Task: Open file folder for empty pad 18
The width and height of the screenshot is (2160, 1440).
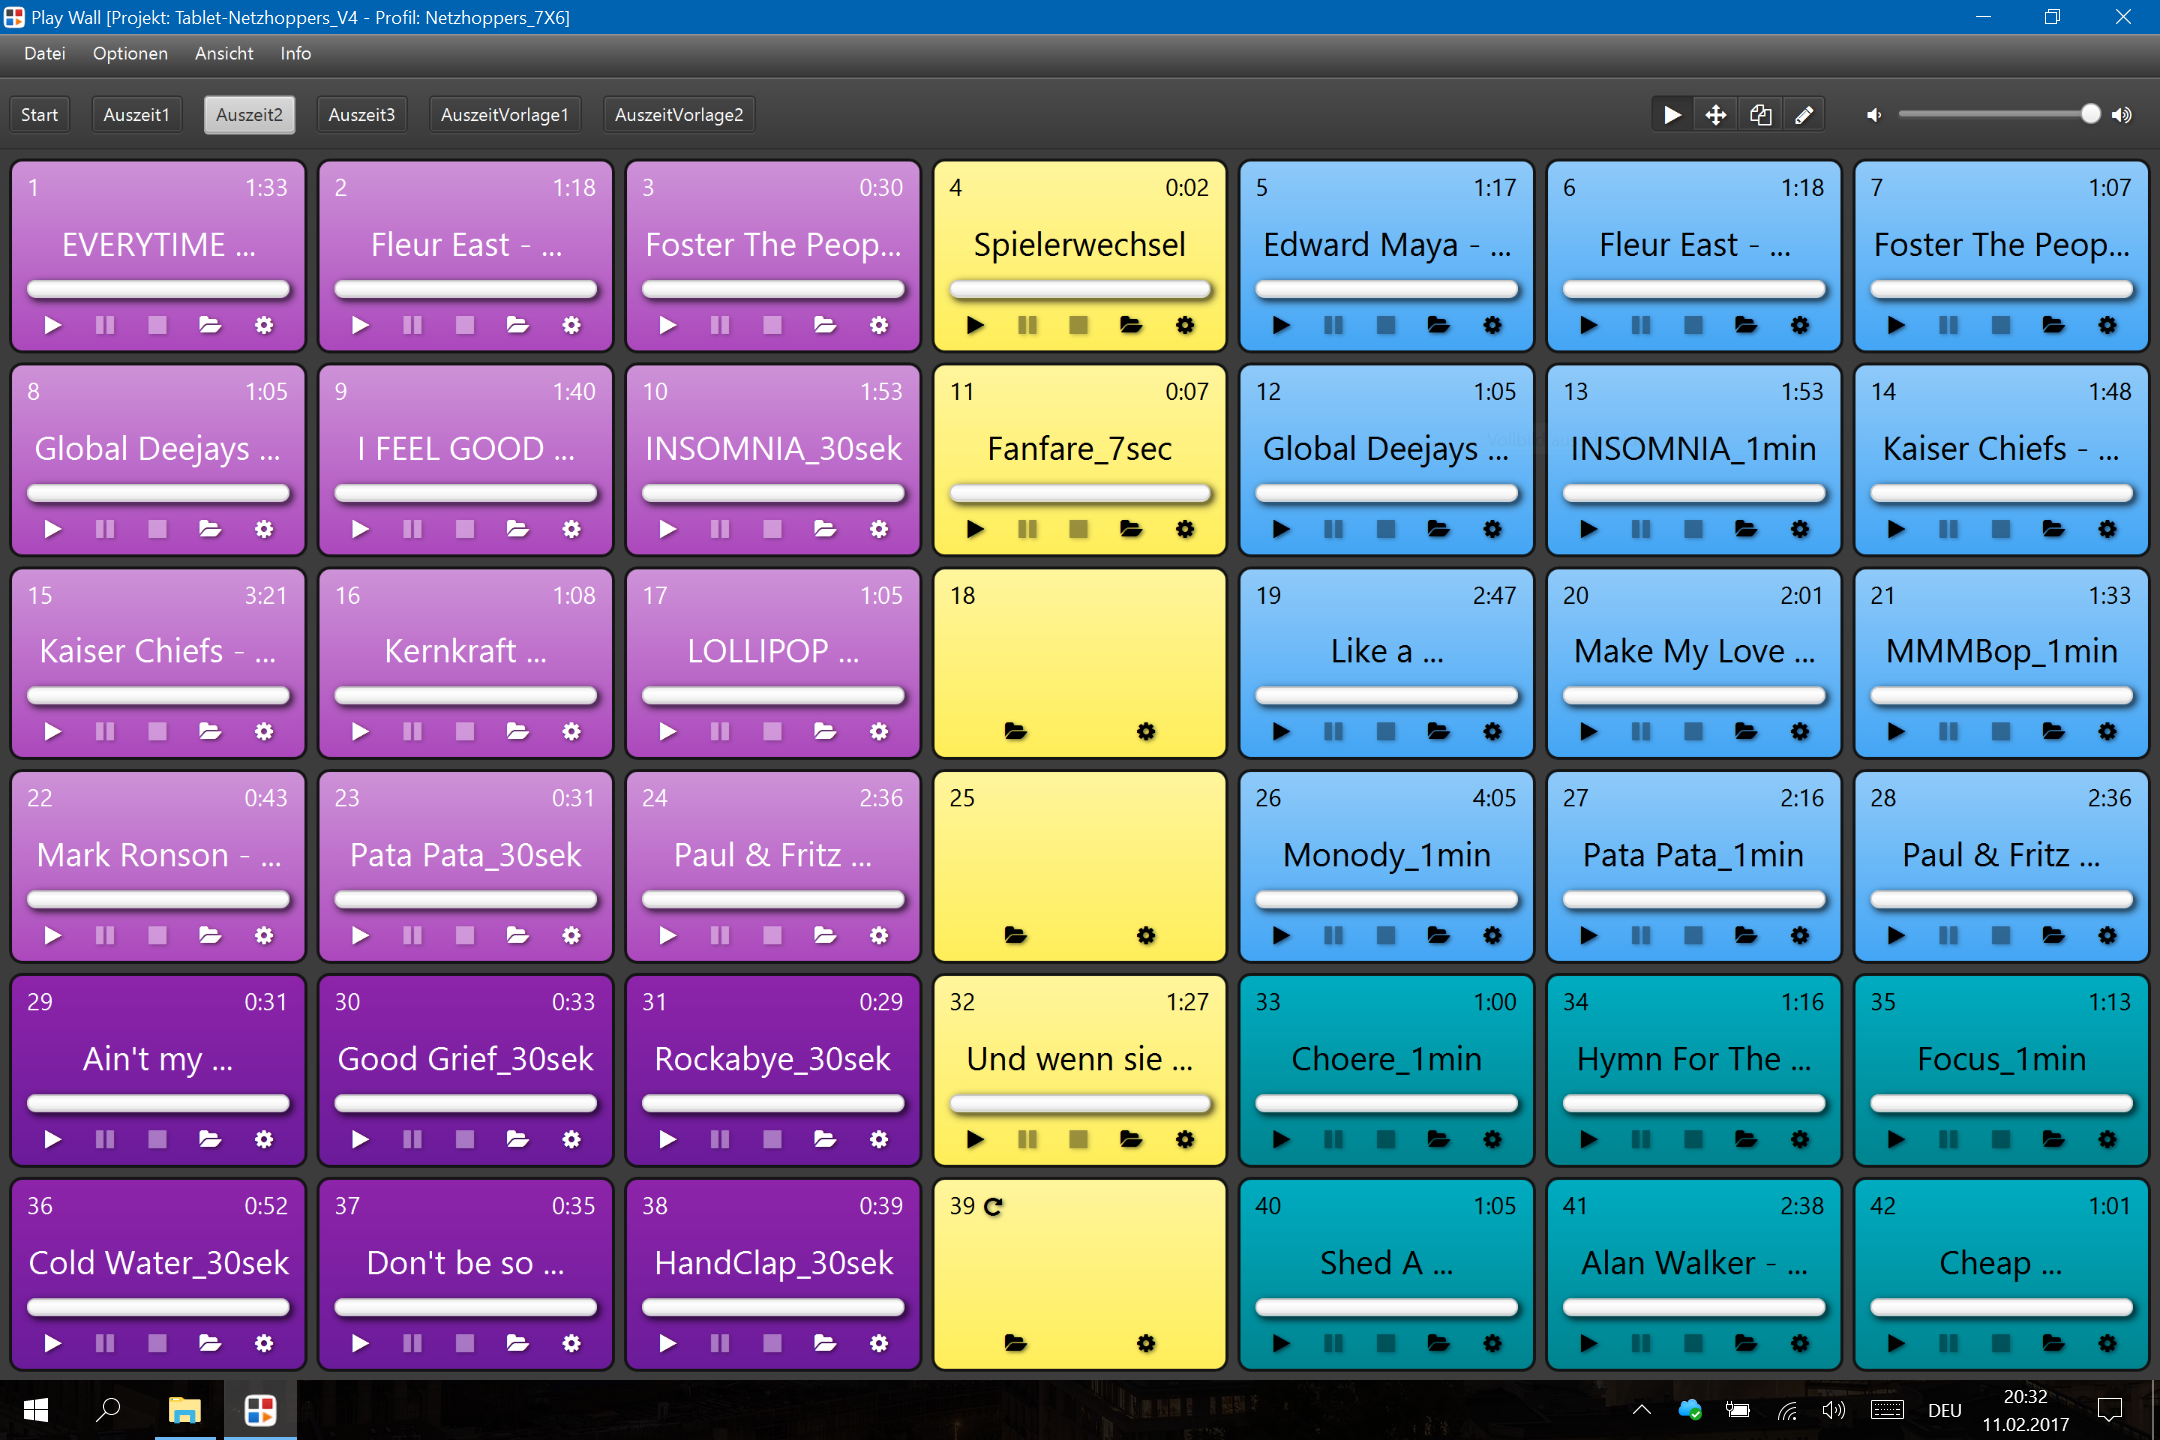Action: click(x=1015, y=731)
